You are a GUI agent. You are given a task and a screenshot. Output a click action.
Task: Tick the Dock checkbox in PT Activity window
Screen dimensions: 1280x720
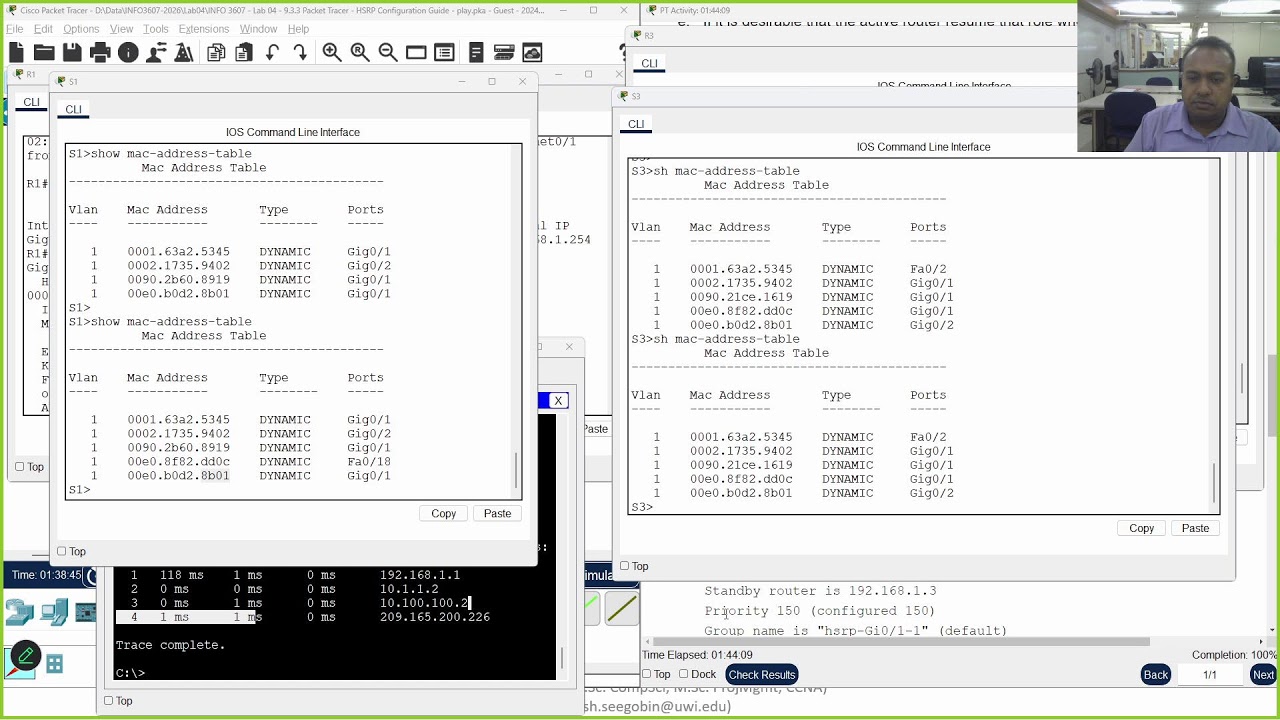[x=685, y=674]
